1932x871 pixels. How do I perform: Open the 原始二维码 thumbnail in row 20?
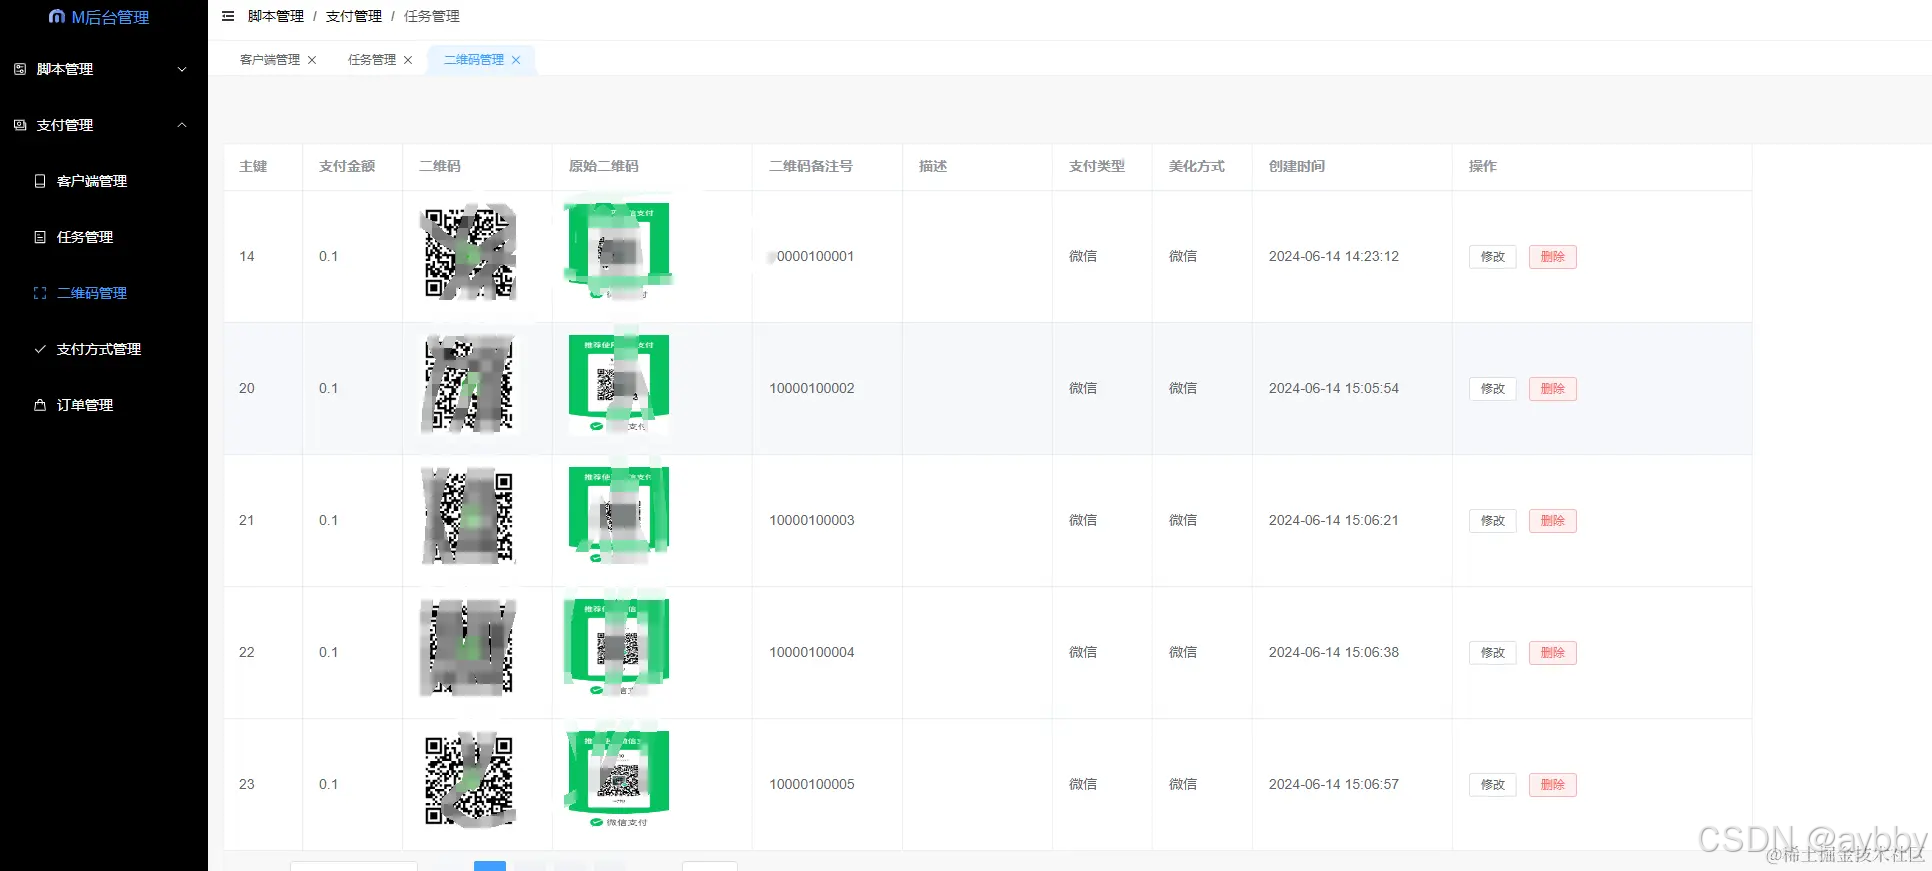tap(619, 384)
